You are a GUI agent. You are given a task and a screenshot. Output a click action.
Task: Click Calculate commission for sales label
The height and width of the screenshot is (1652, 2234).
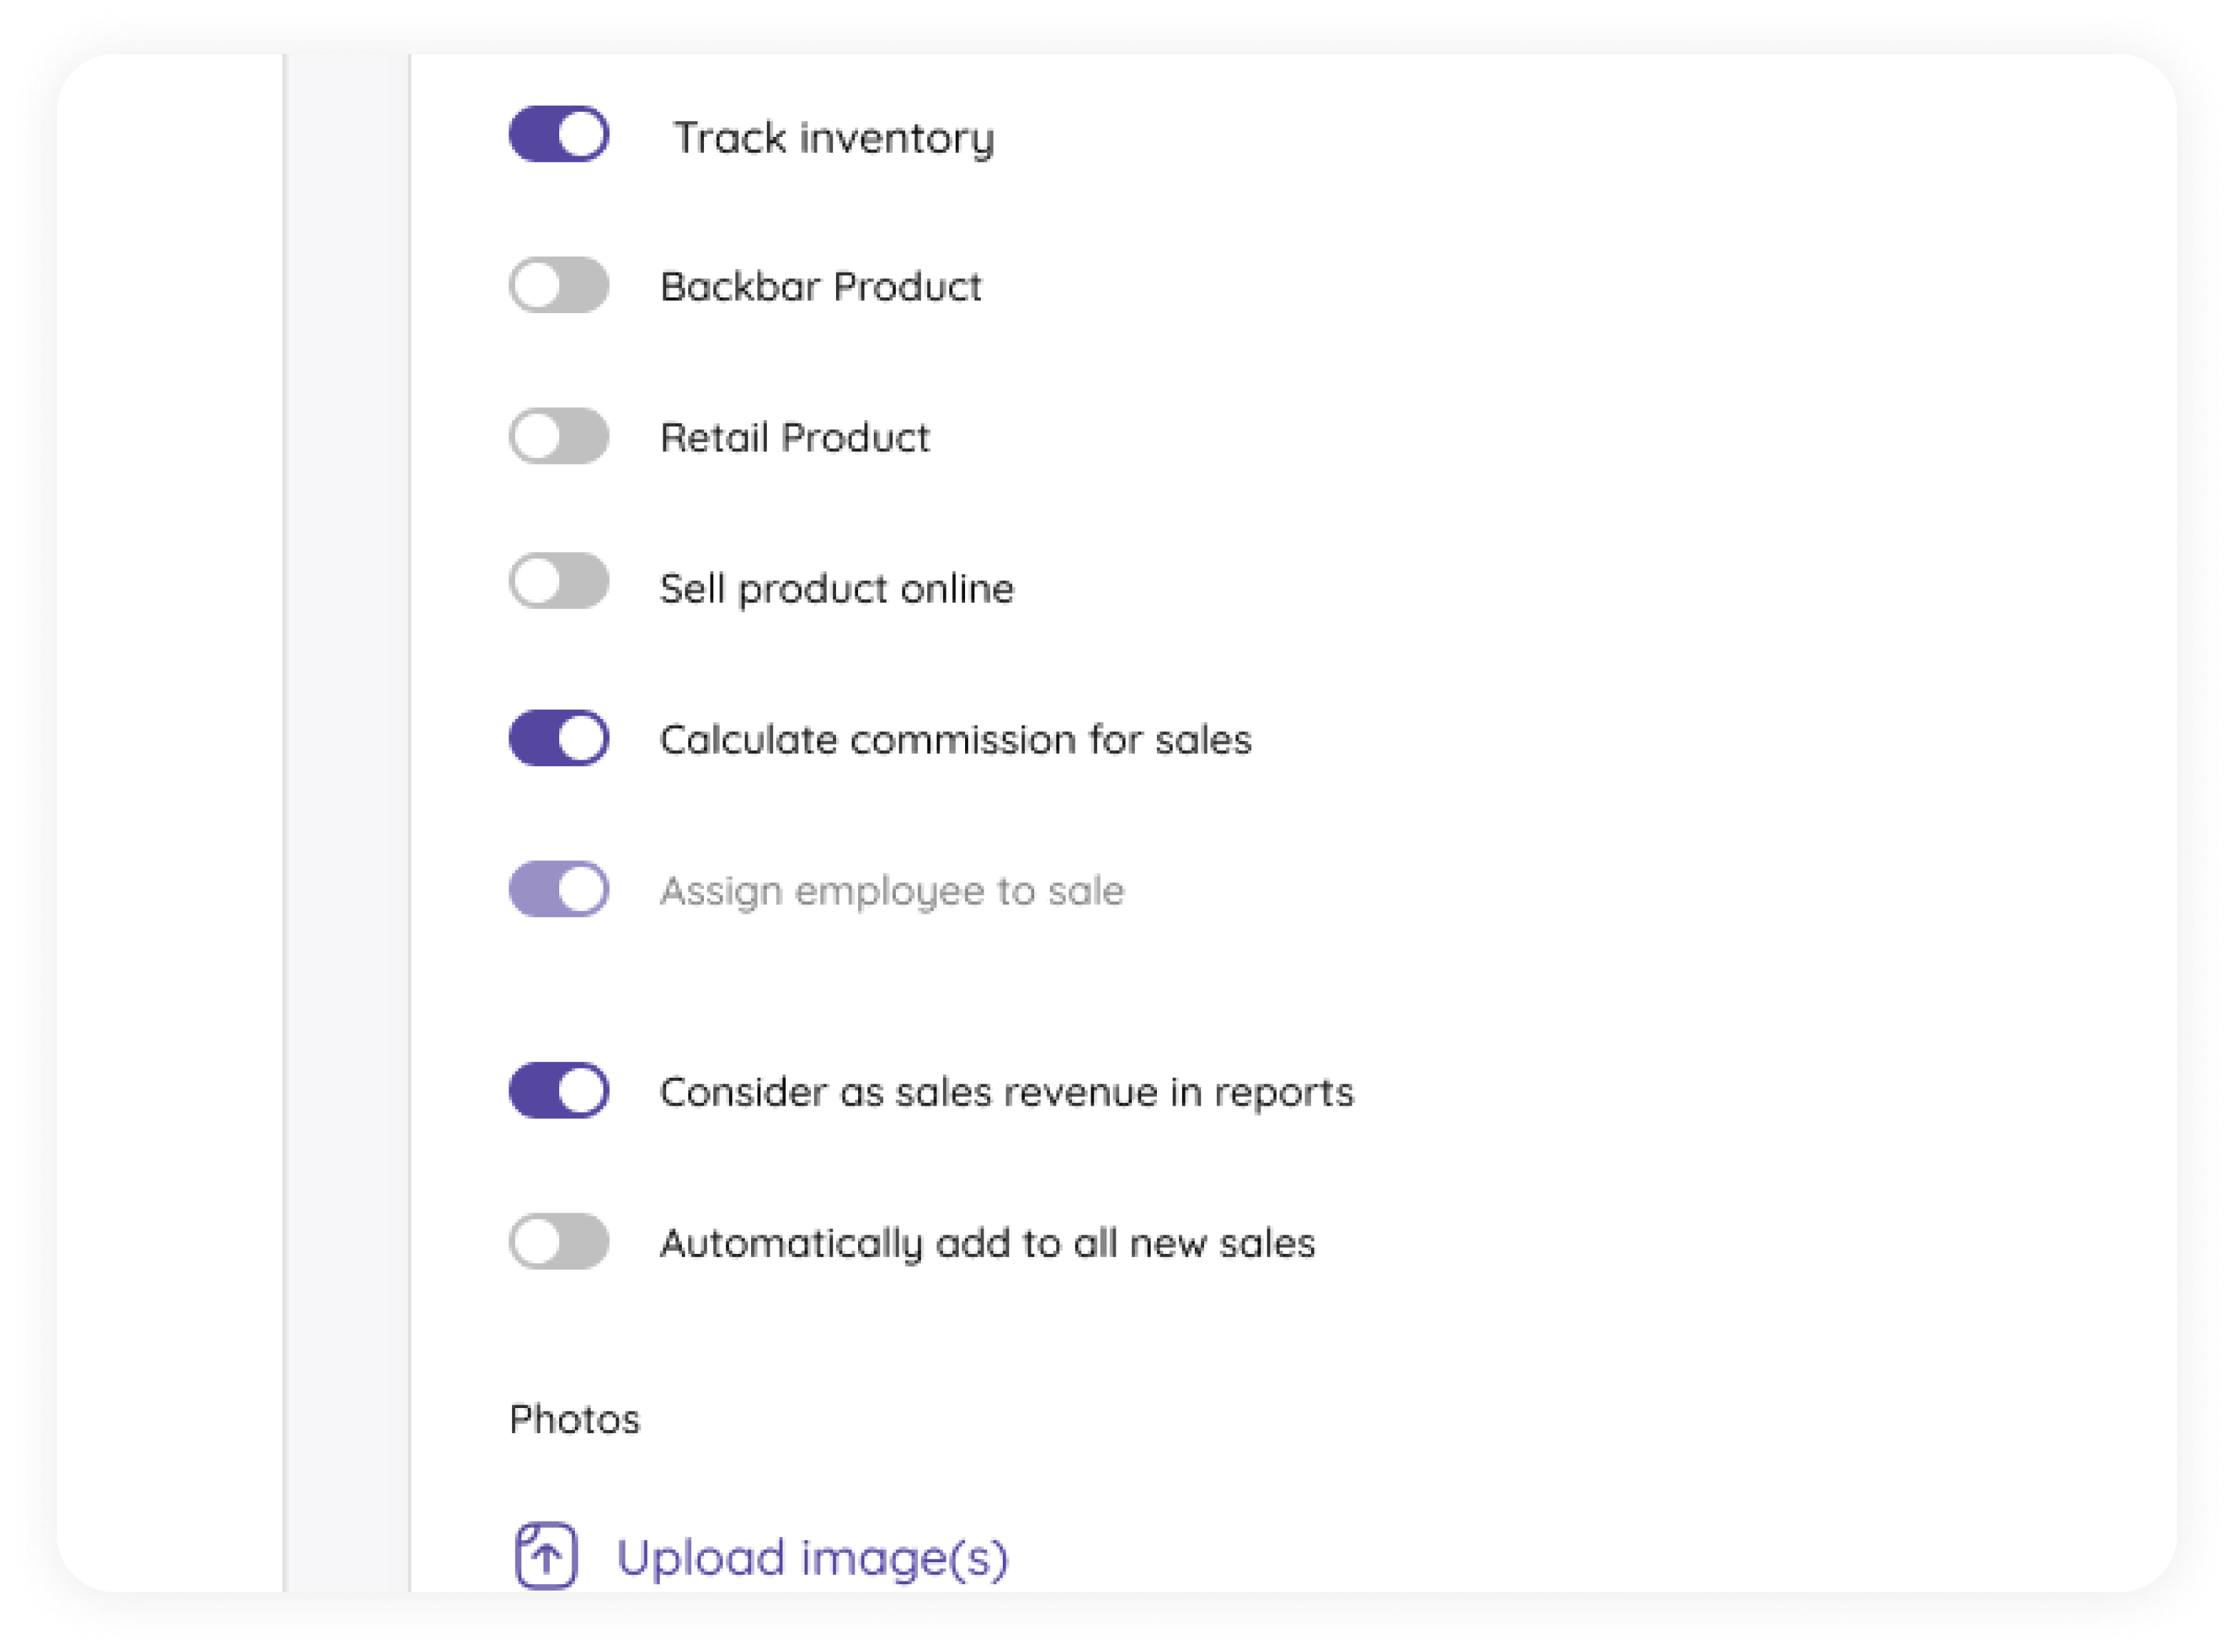(x=956, y=740)
